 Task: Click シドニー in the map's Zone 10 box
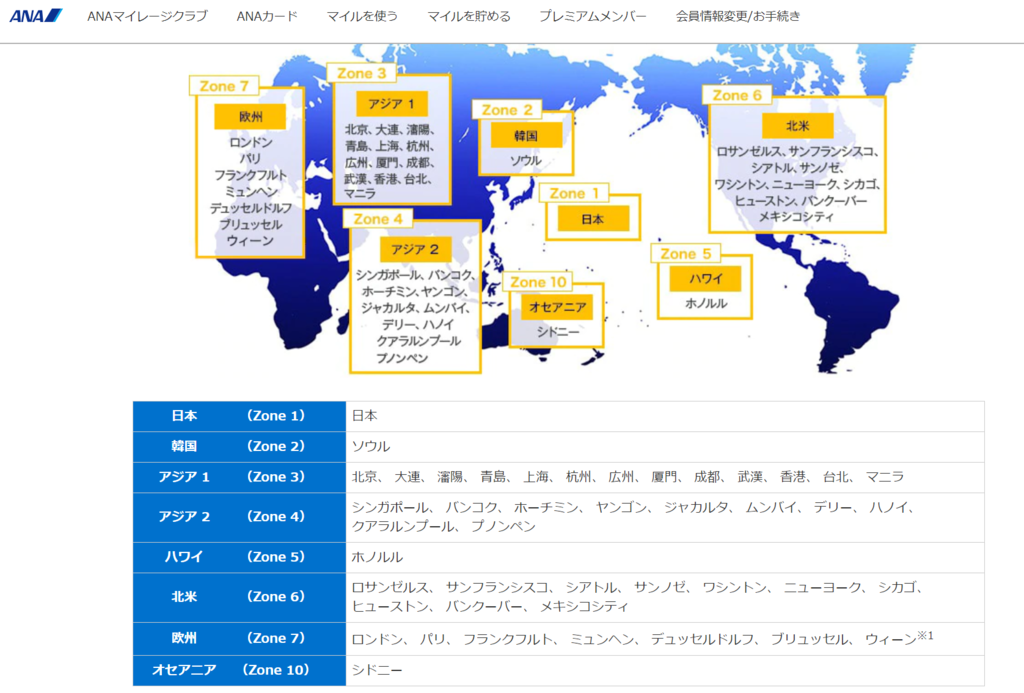[558, 332]
